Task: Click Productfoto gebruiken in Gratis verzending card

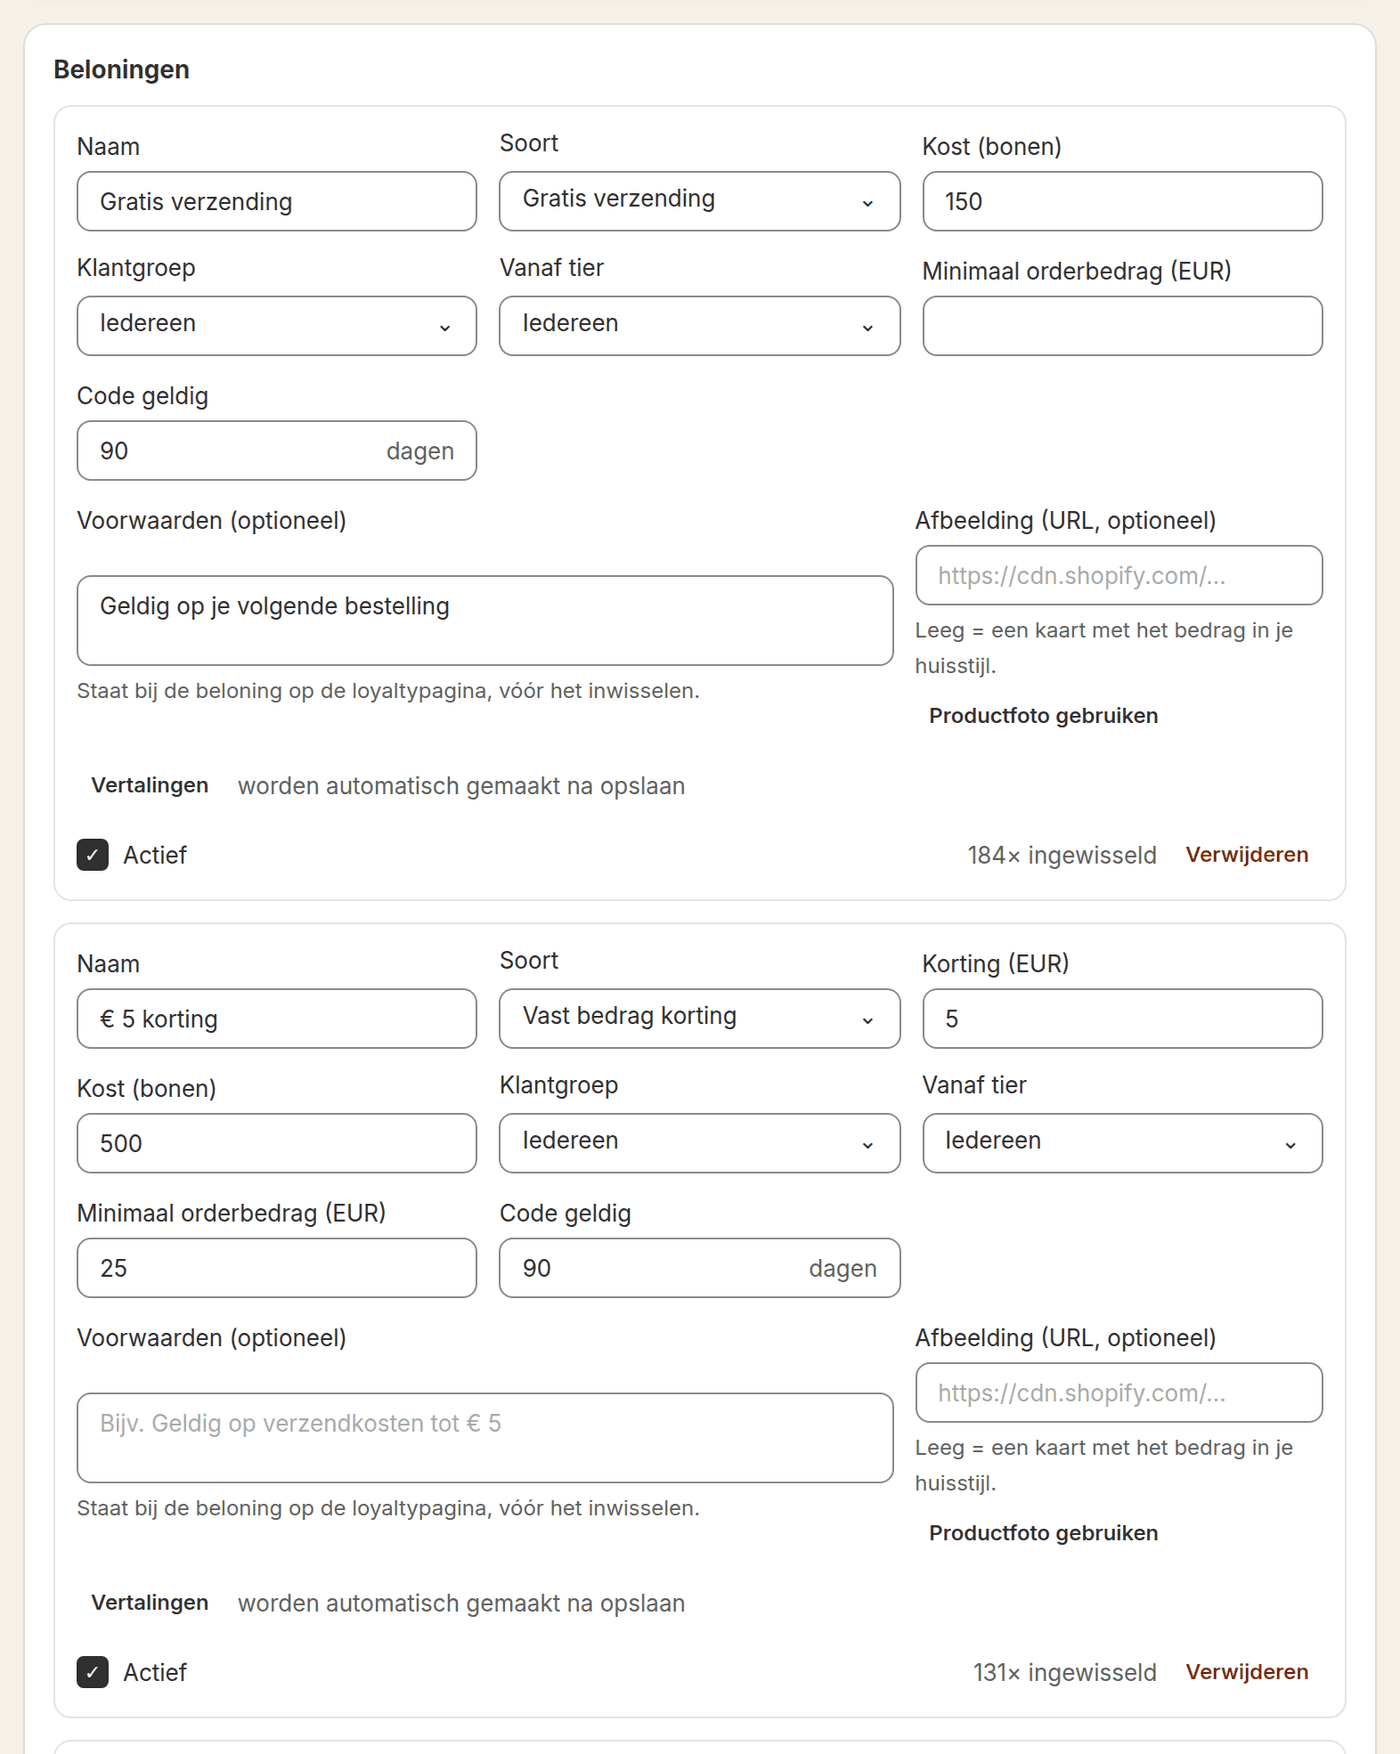Action: click(1043, 716)
